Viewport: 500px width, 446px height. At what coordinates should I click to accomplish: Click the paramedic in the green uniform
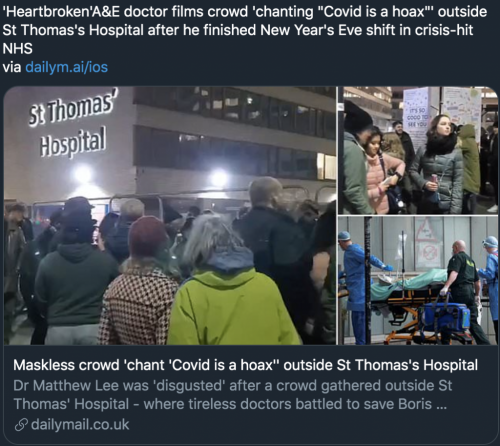click(464, 290)
